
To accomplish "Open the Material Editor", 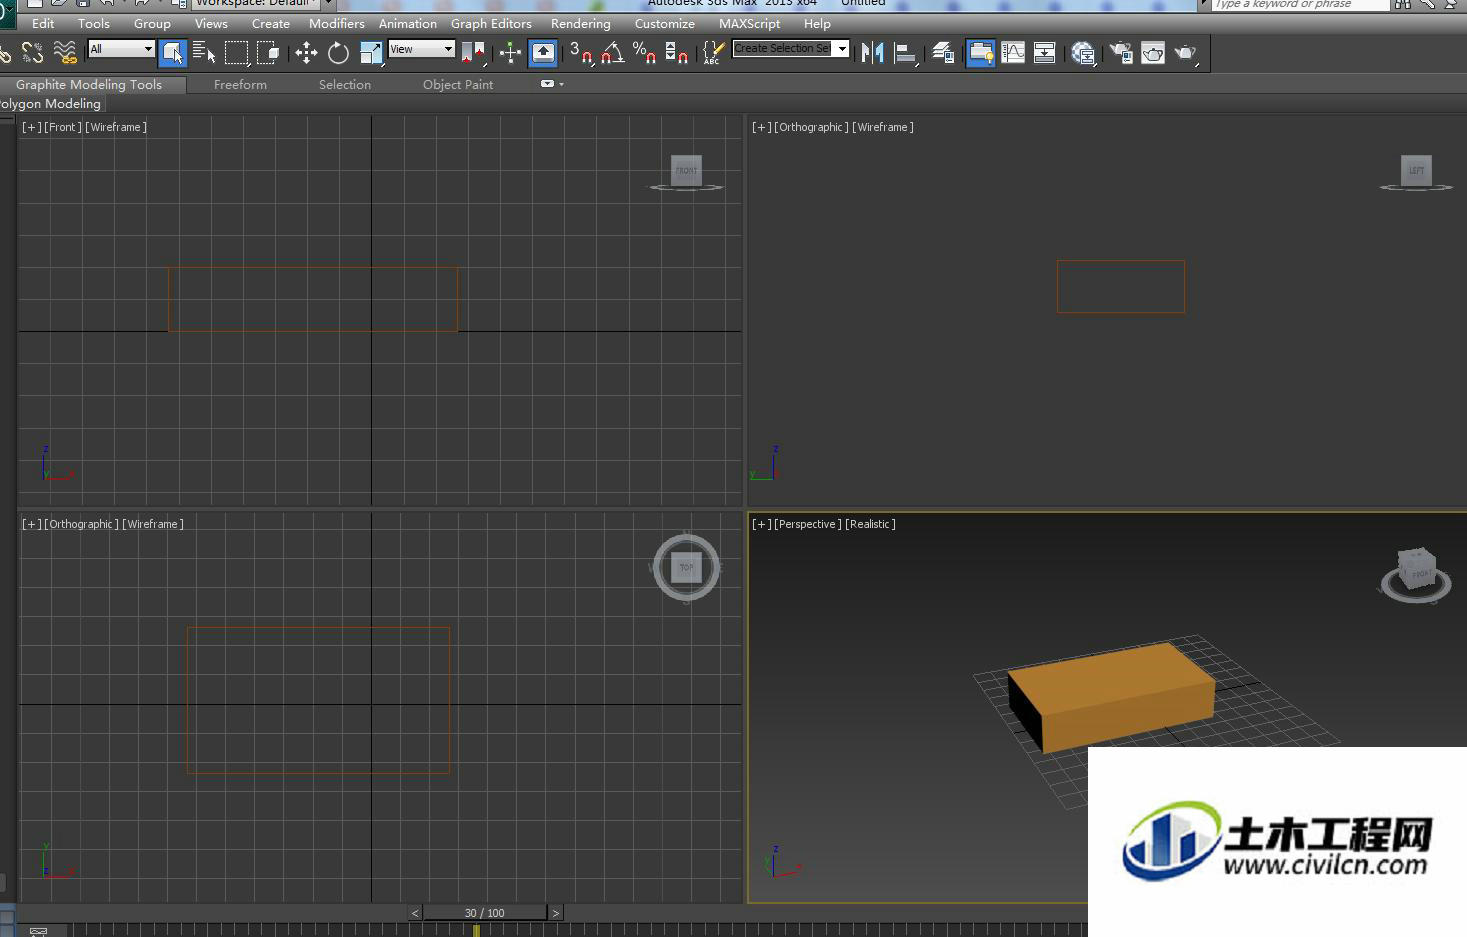I will (1083, 52).
